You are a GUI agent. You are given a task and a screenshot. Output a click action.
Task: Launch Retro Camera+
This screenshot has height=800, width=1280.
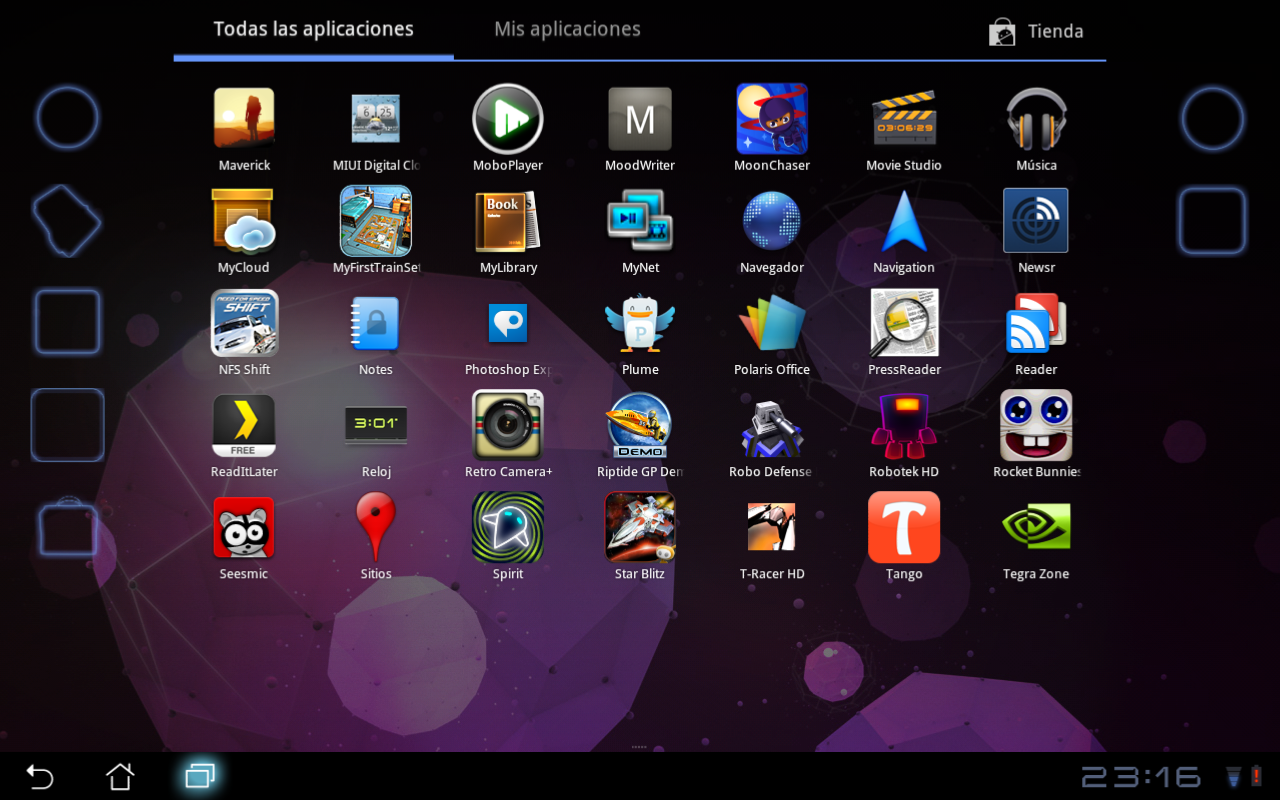click(508, 424)
